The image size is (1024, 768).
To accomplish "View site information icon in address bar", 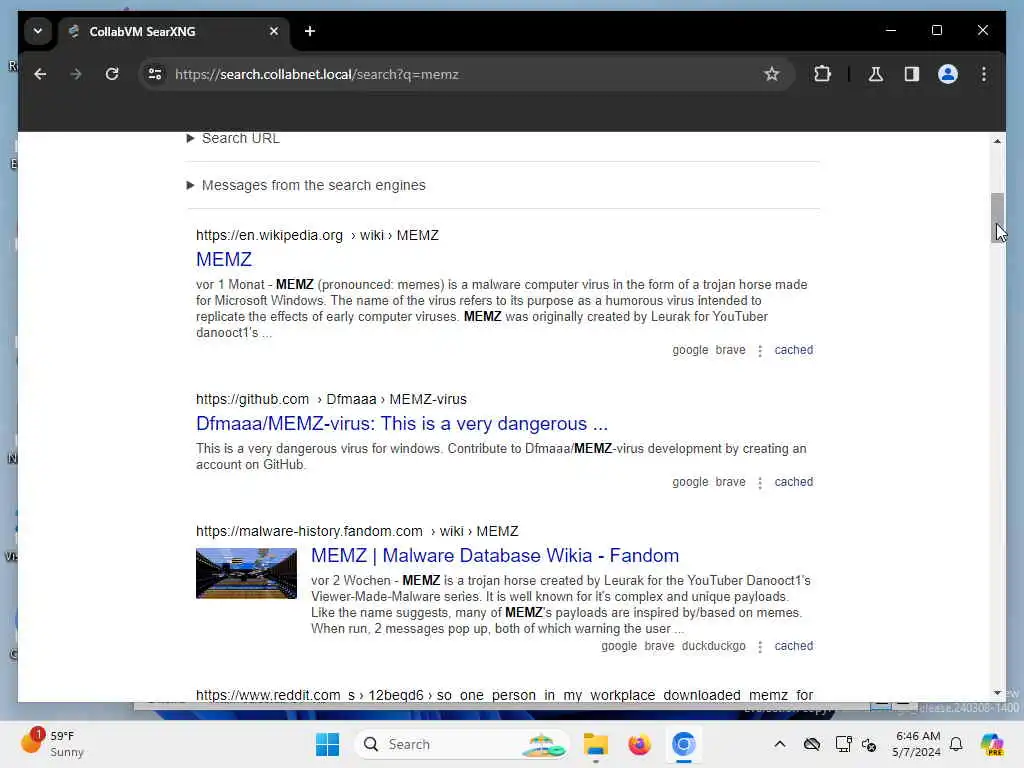I will click(x=155, y=74).
